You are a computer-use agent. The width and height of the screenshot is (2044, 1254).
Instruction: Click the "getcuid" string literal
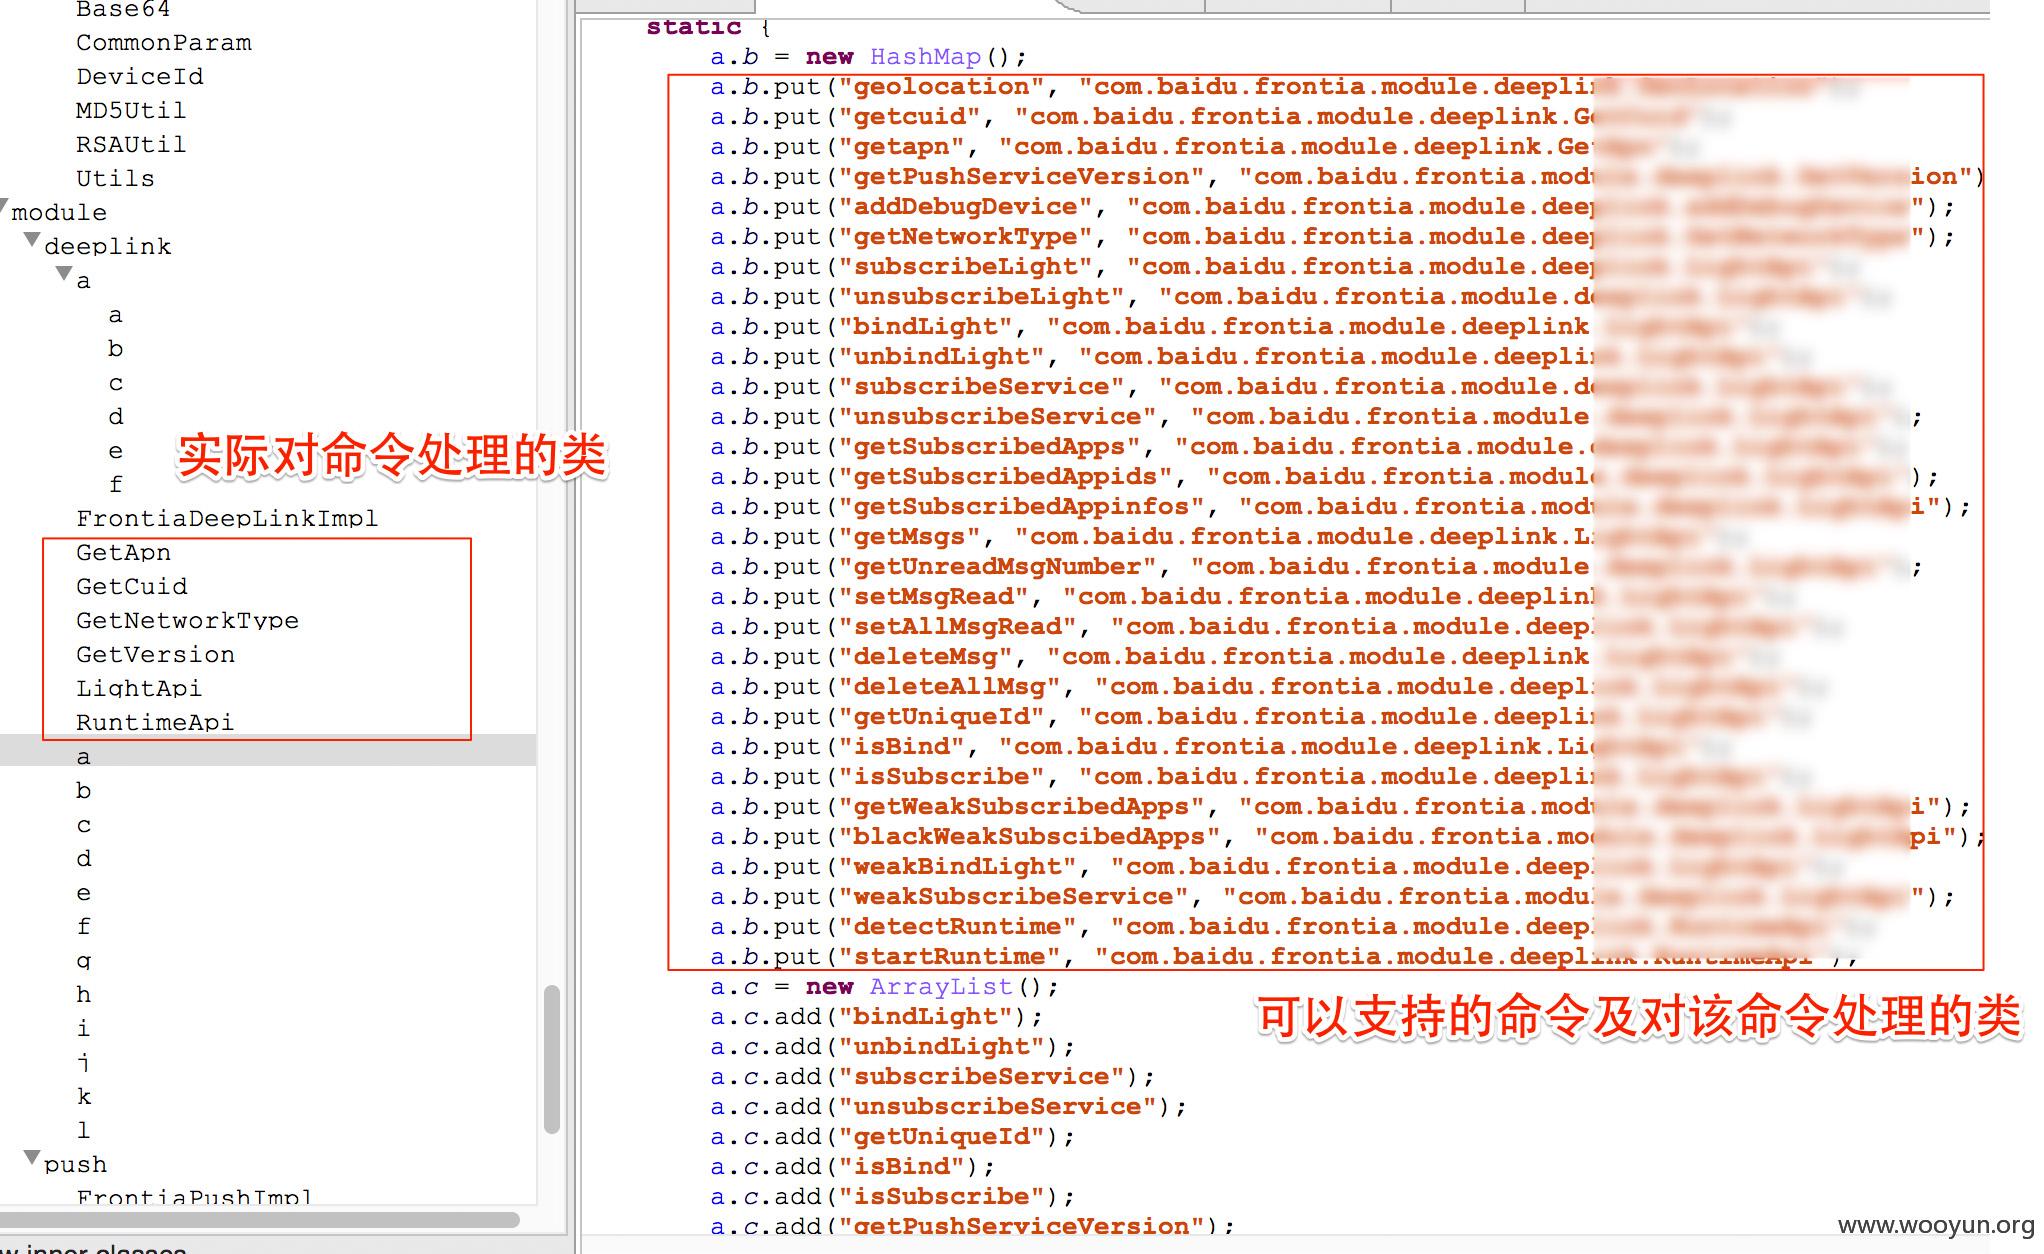coord(909,117)
